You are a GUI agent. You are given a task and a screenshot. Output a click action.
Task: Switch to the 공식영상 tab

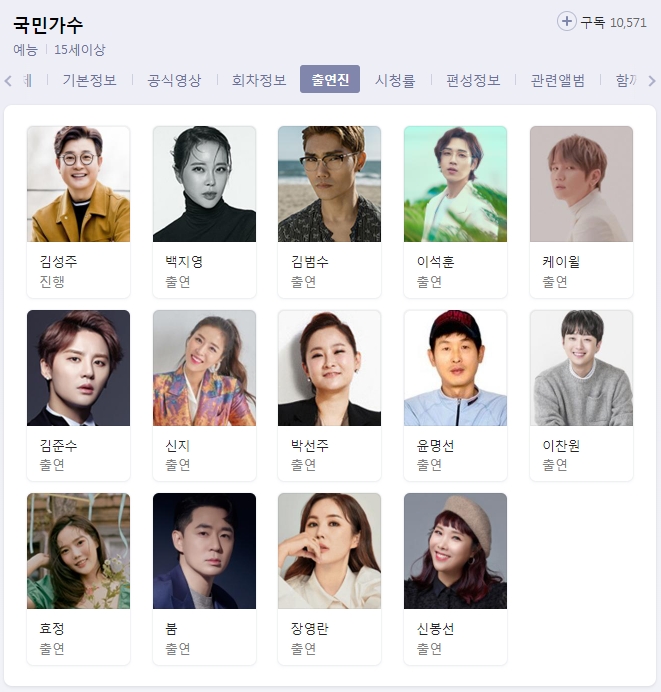click(x=174, y=80)
